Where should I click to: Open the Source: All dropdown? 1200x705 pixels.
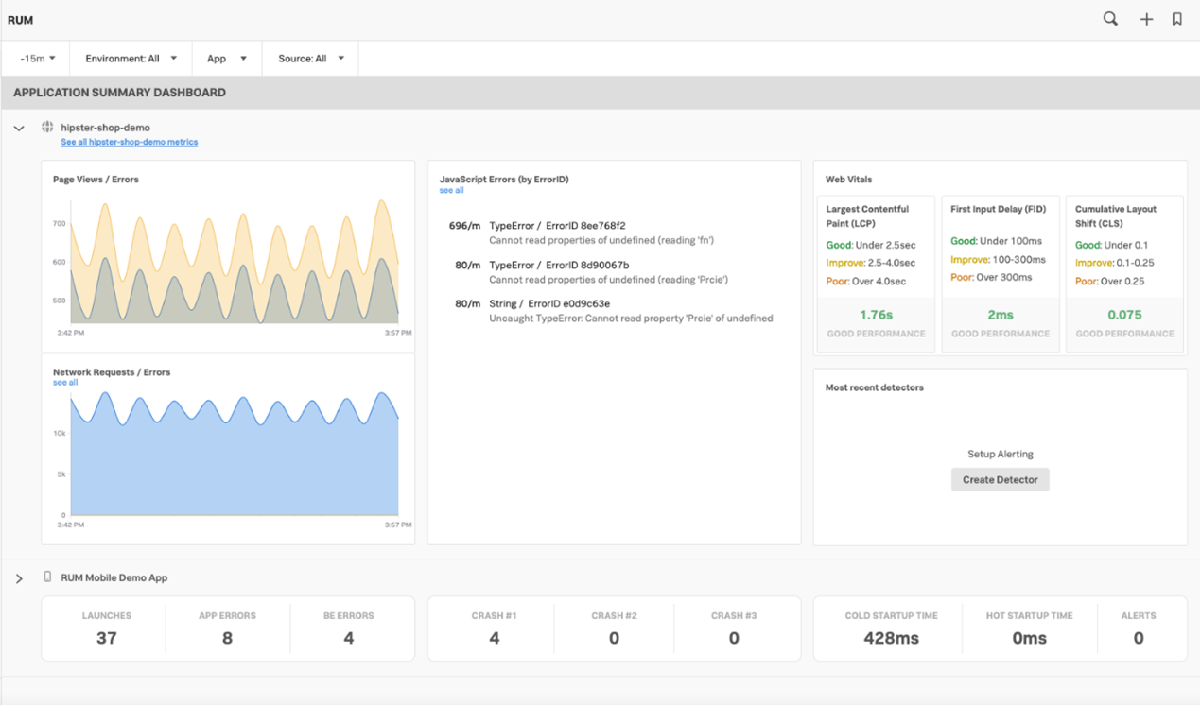[310, 59]
